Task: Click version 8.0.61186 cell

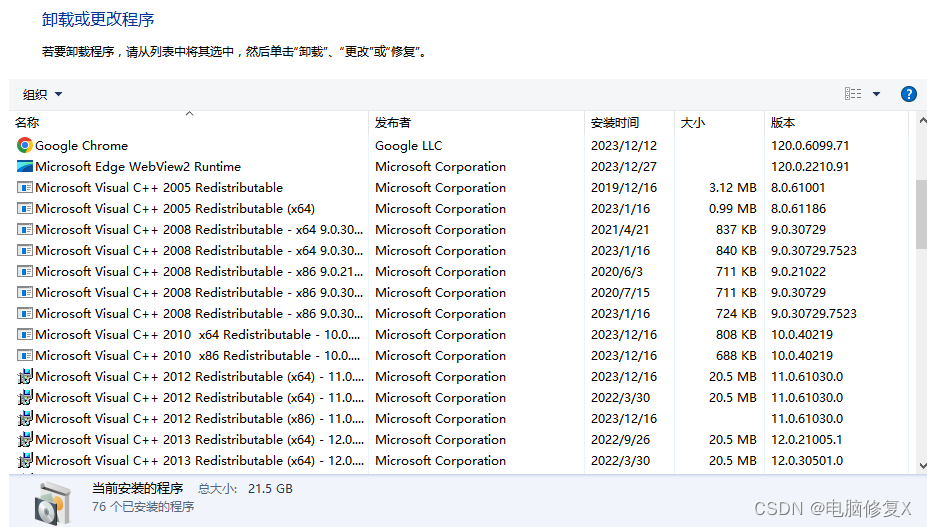Action: click(798, 209)
